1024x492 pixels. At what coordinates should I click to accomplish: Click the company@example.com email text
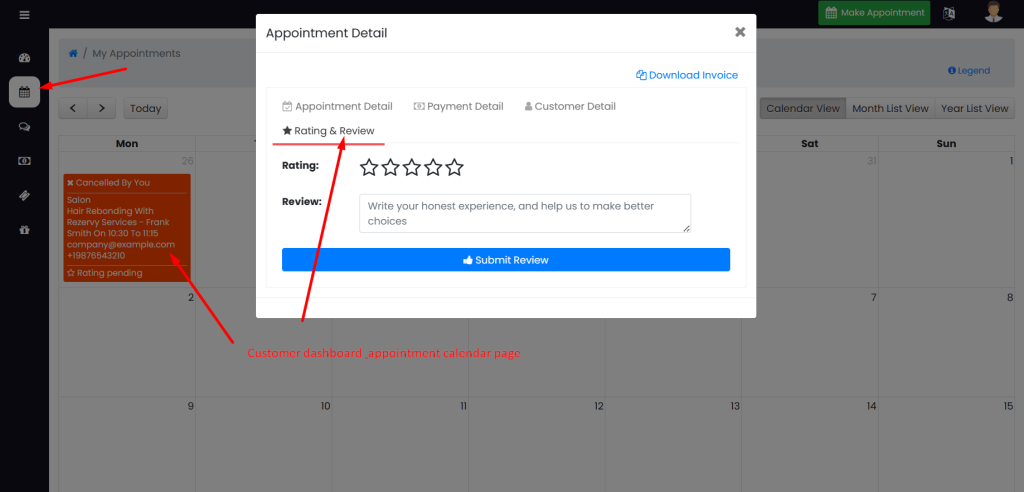tap(121, 244)
